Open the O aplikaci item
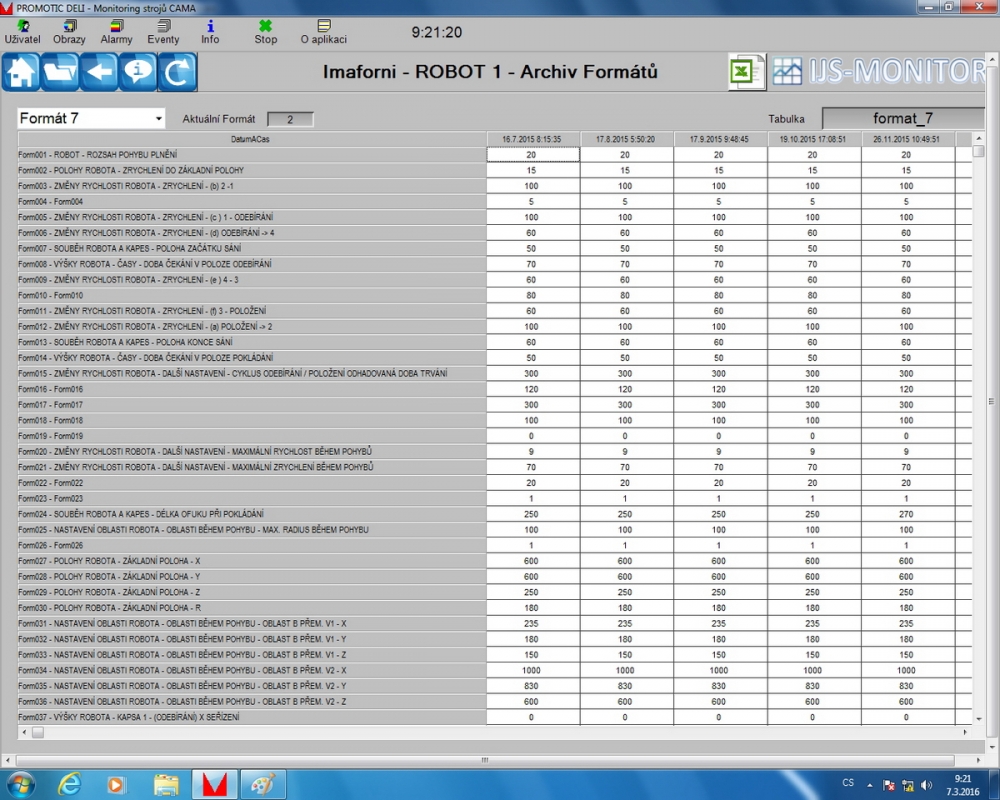1000x800 pixels. point(323,32)
